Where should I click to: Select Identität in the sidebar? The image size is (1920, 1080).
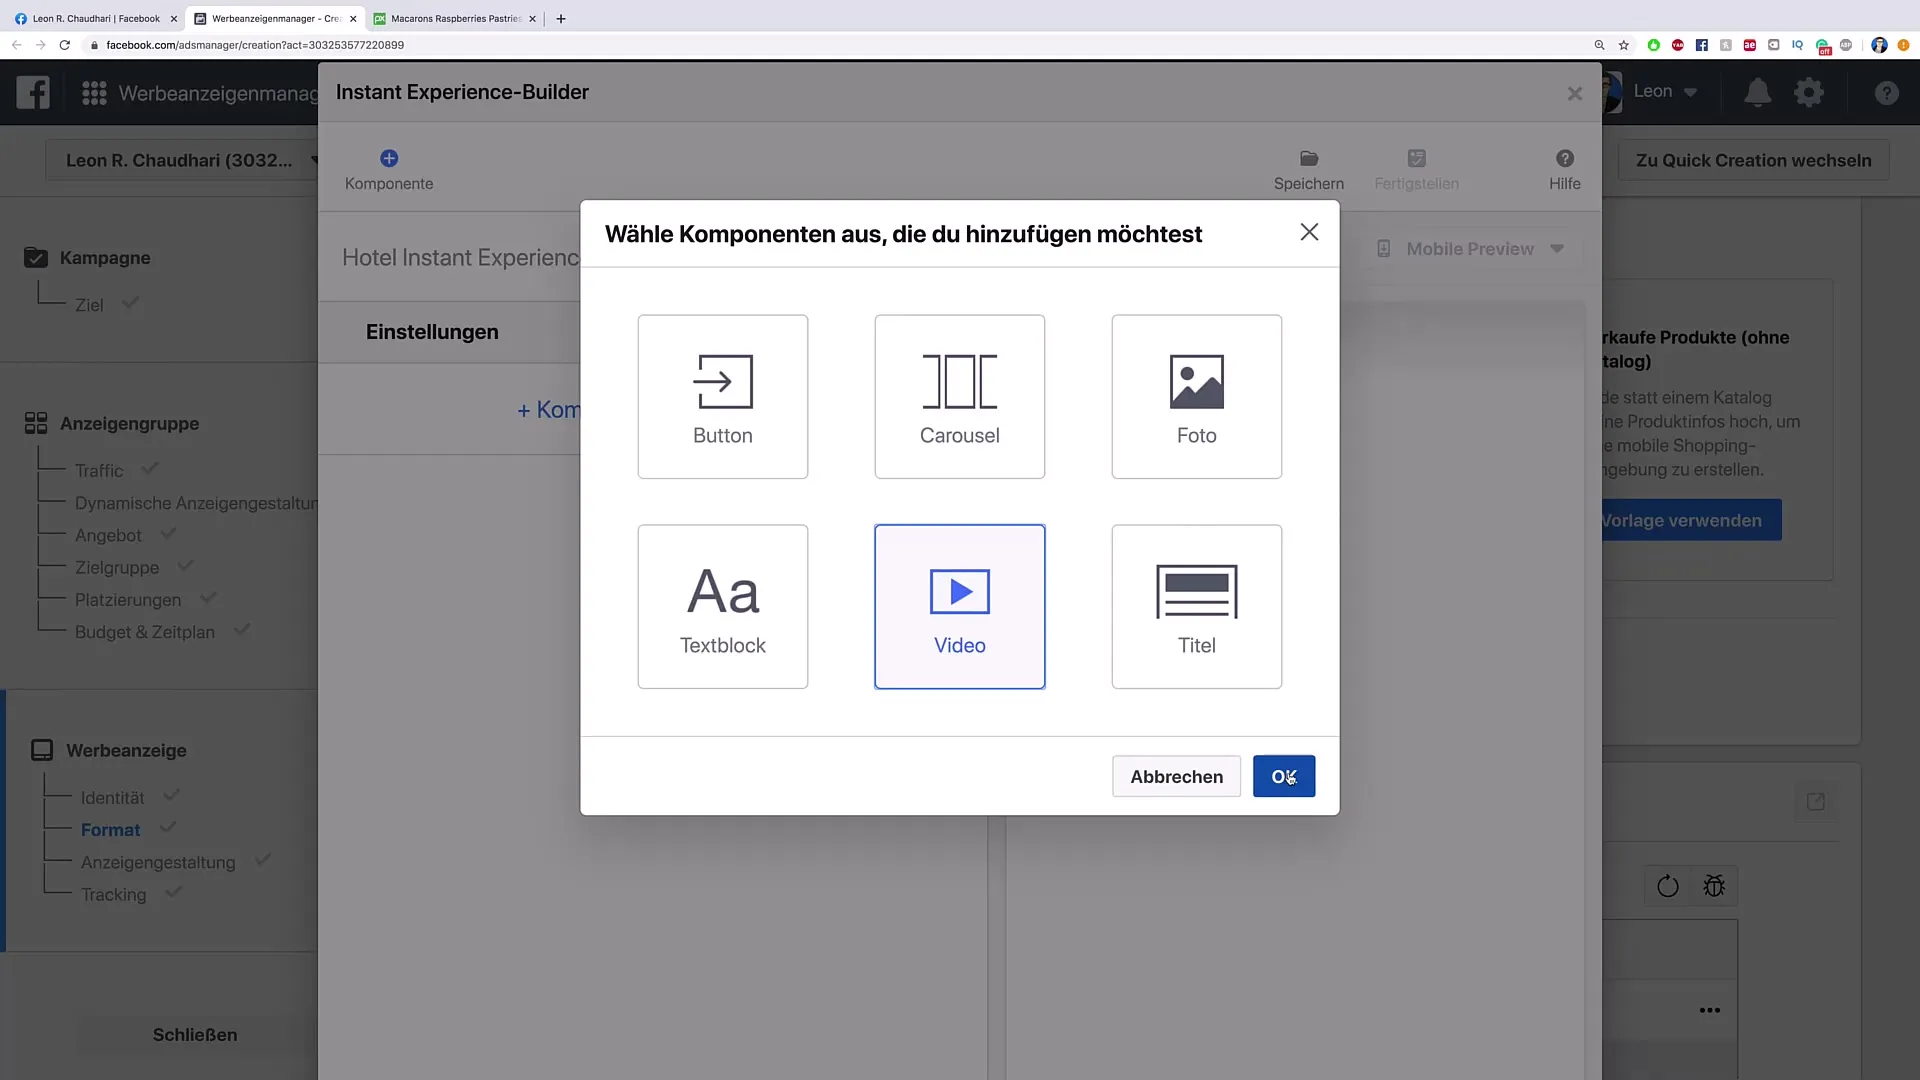click(x=112, y=798)
